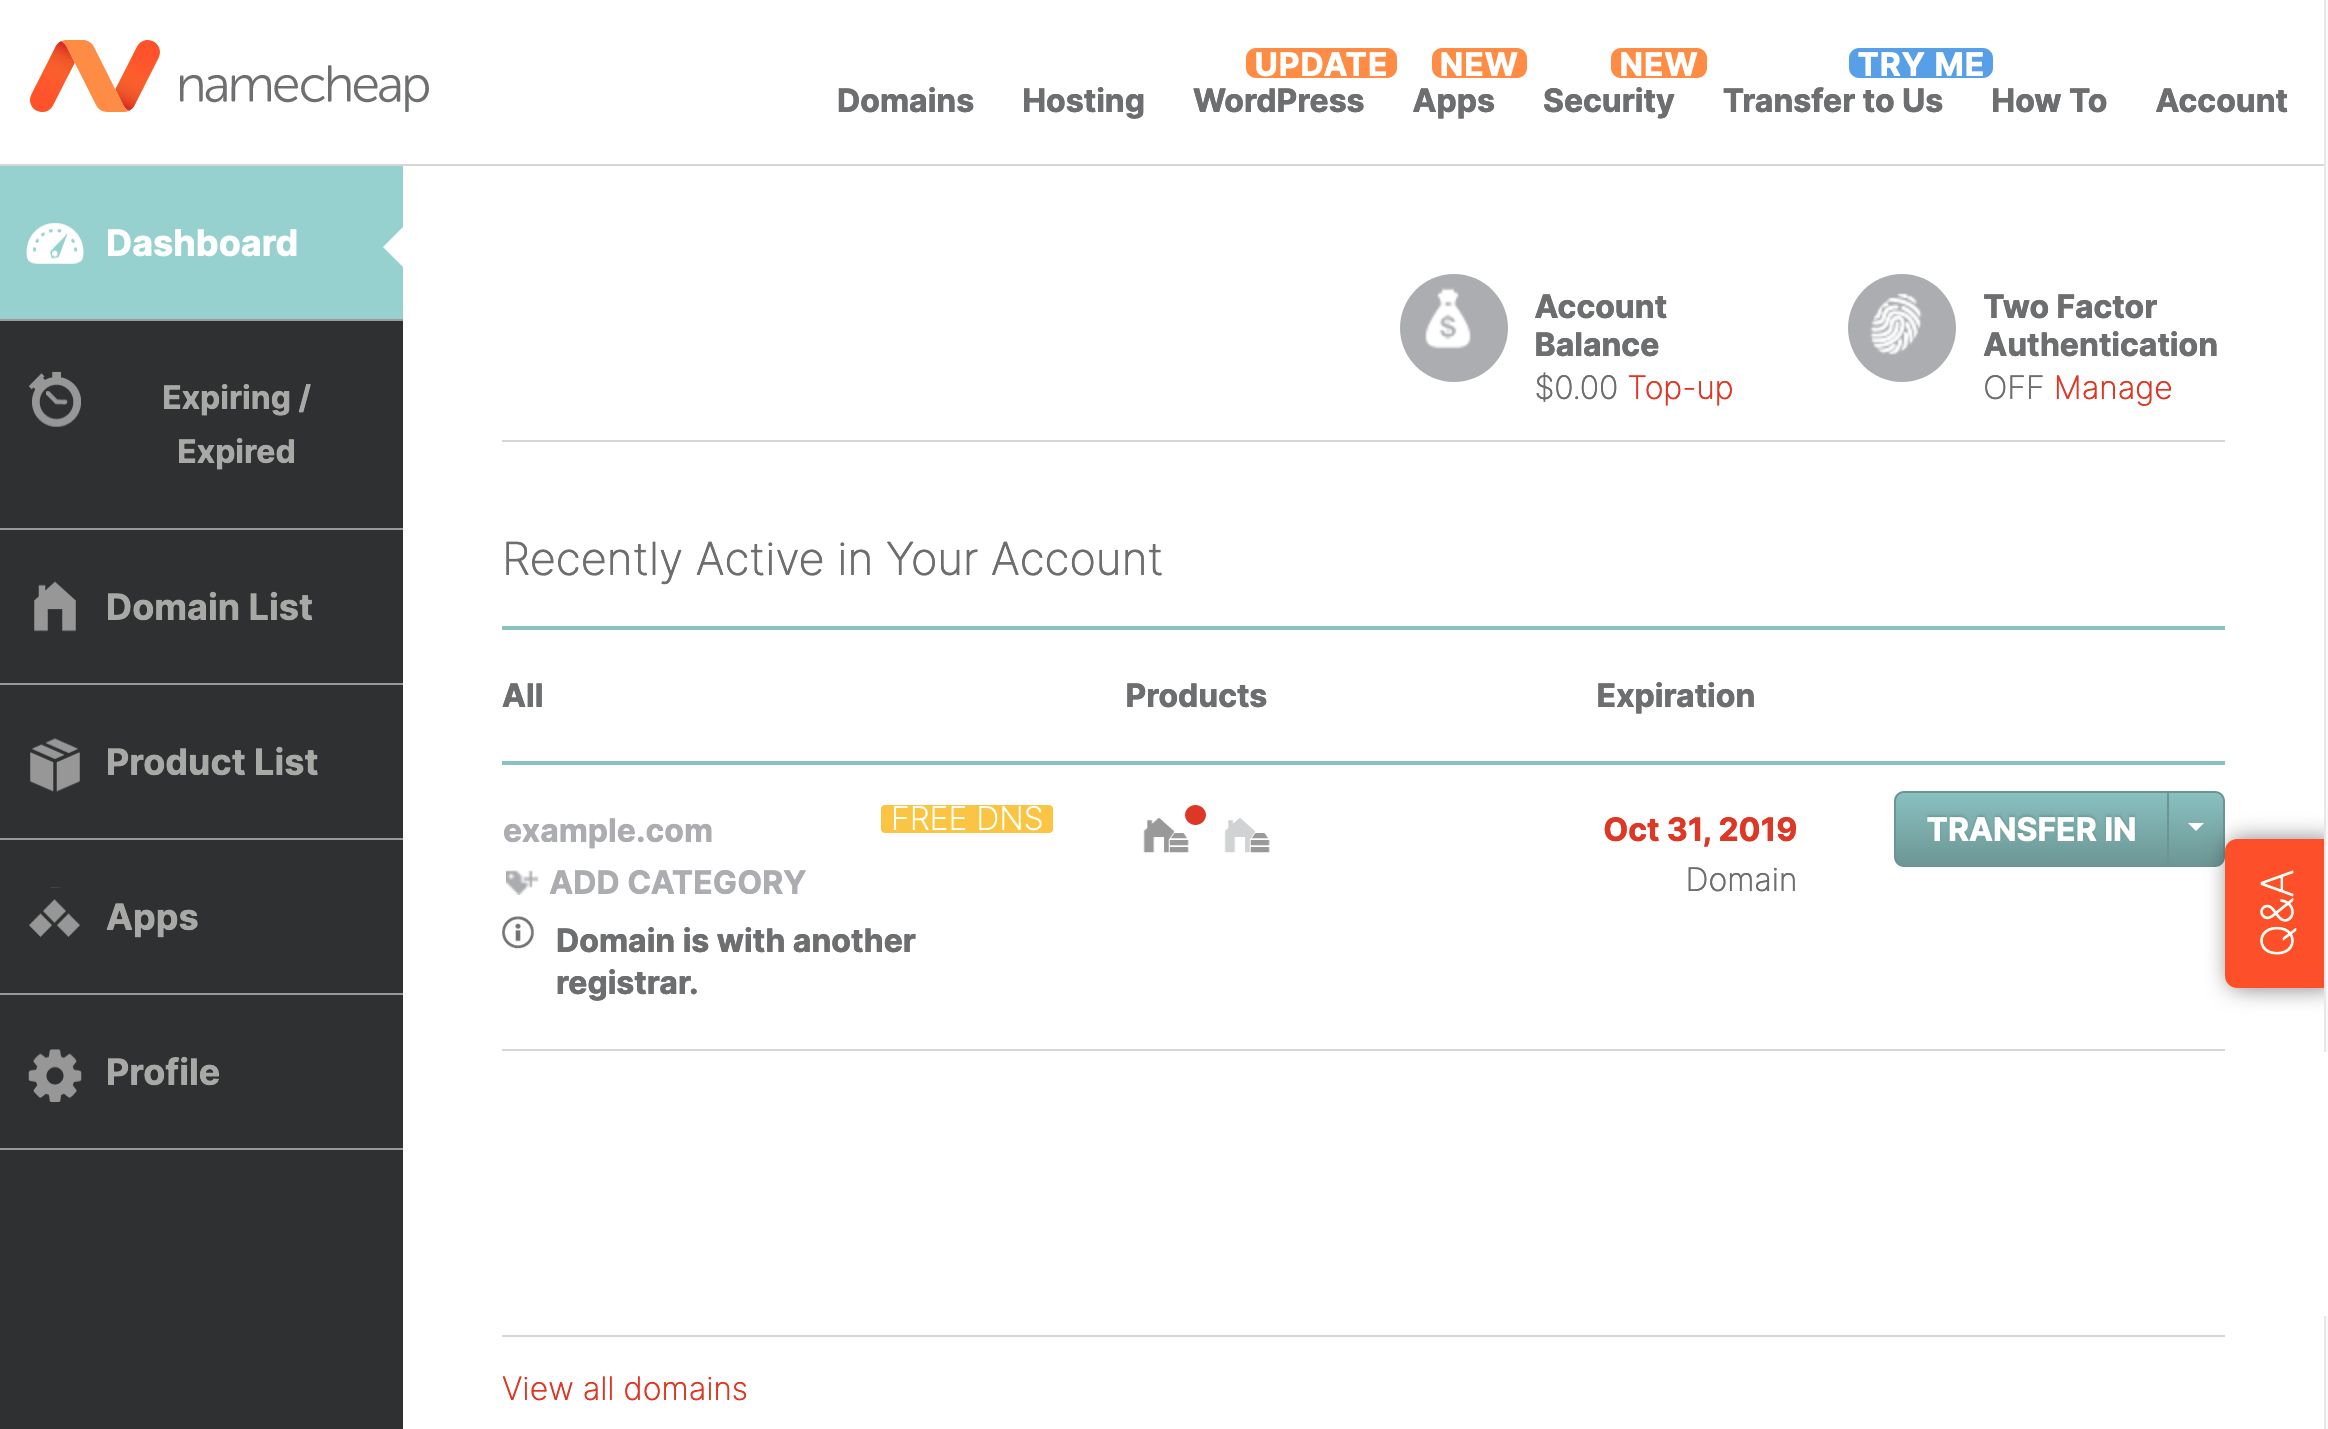Click the NEW badge above Apps
This screenshot has width=2328, height=1429.
pos(1478,63)
